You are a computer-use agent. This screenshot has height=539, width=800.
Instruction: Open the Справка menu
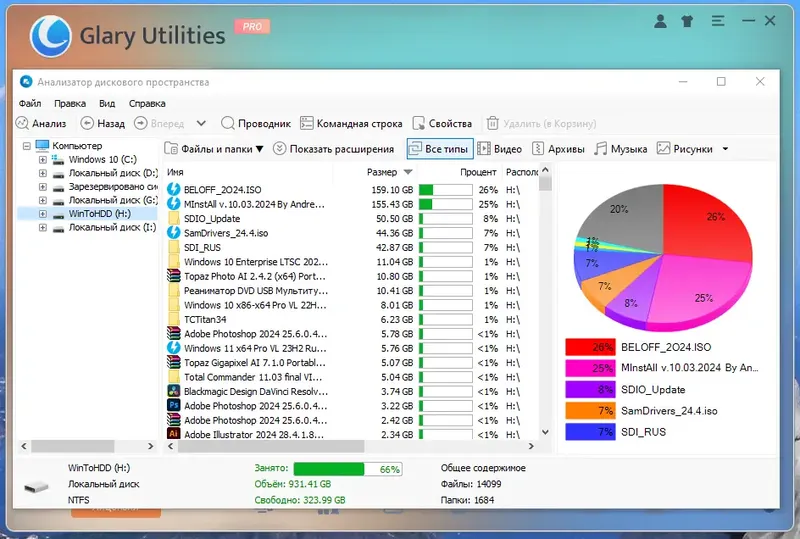[147, 104]
